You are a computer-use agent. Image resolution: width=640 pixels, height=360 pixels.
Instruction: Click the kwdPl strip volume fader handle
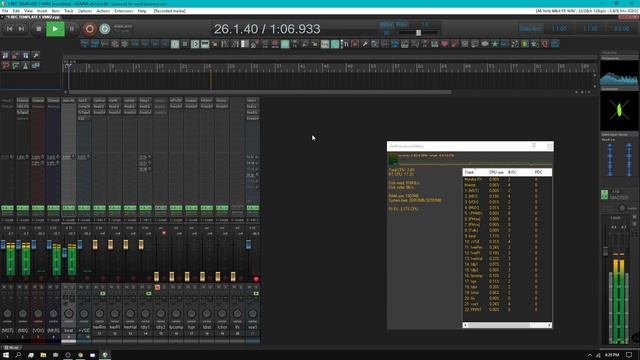110,244
